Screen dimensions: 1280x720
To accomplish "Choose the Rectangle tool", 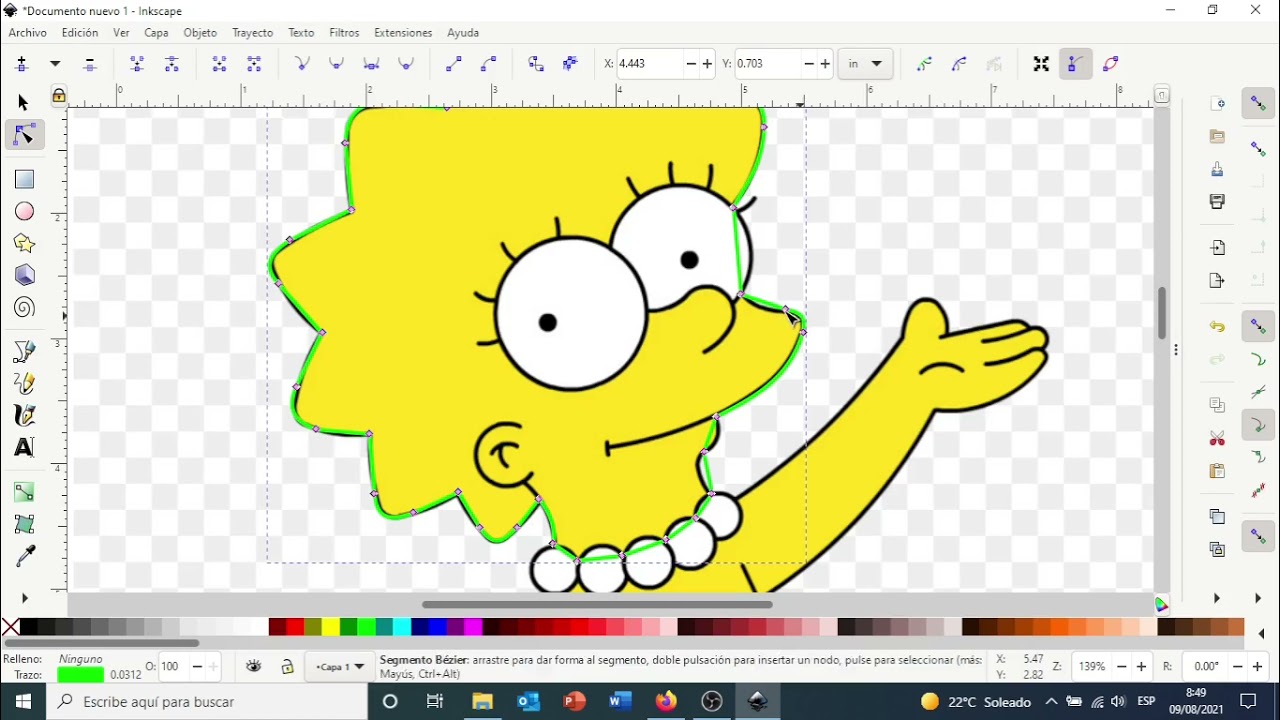I will pyautogui.click(x=24, y=179).
